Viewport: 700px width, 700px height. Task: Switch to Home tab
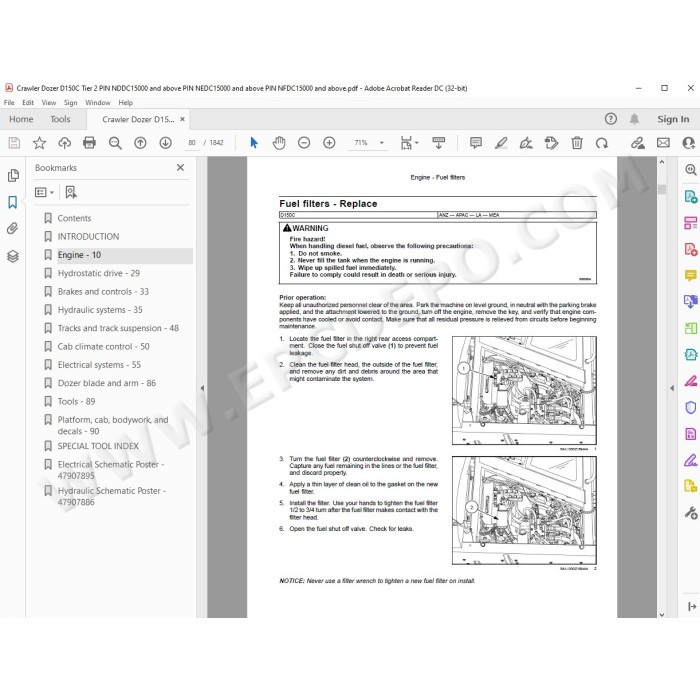coord(21,119)
